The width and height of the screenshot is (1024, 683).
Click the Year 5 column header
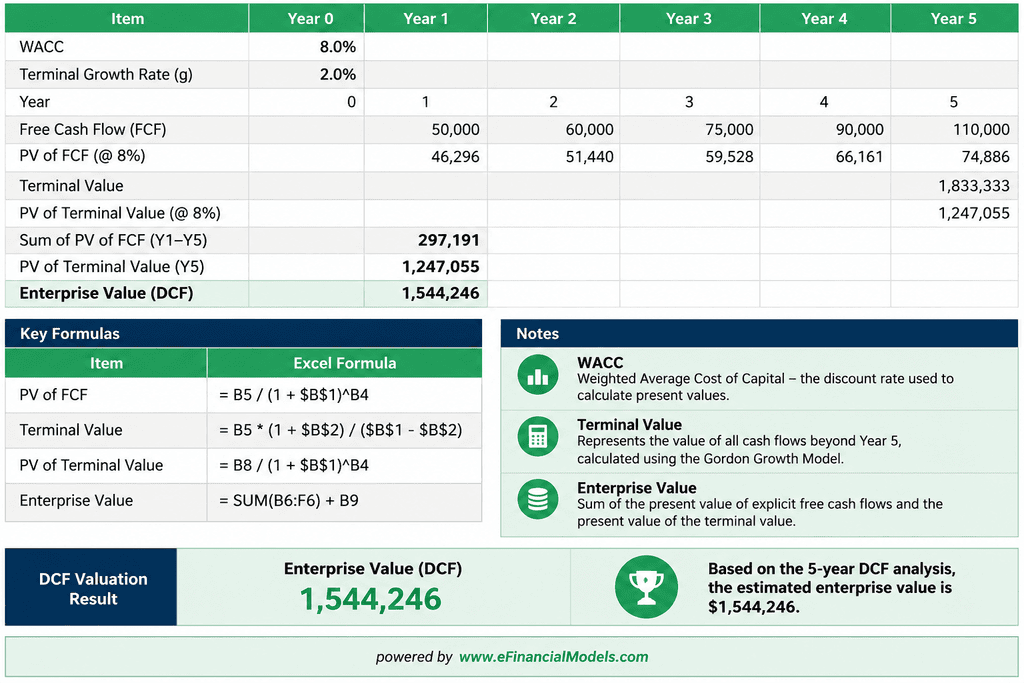point(954,18)
